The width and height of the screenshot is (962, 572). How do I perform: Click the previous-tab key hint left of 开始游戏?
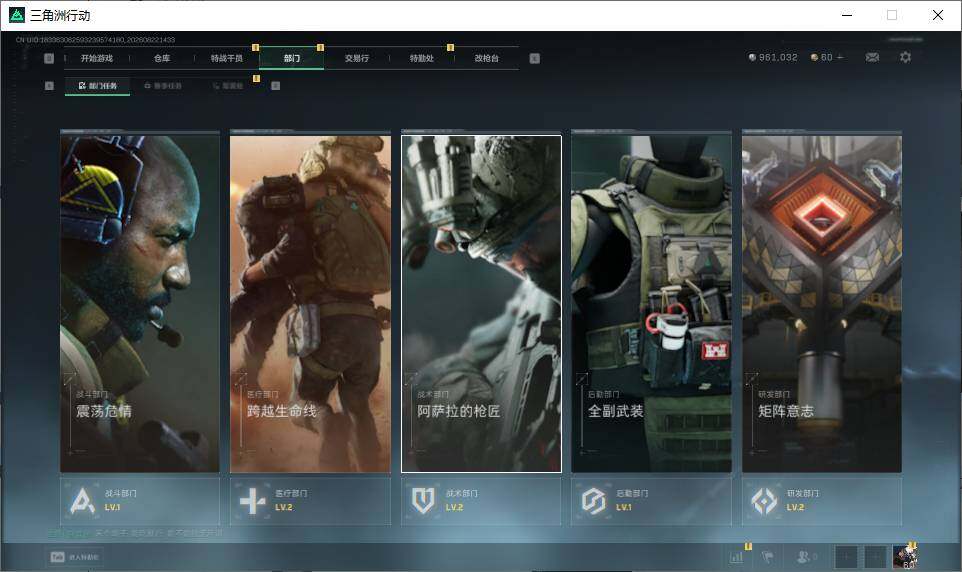(49, 58)
